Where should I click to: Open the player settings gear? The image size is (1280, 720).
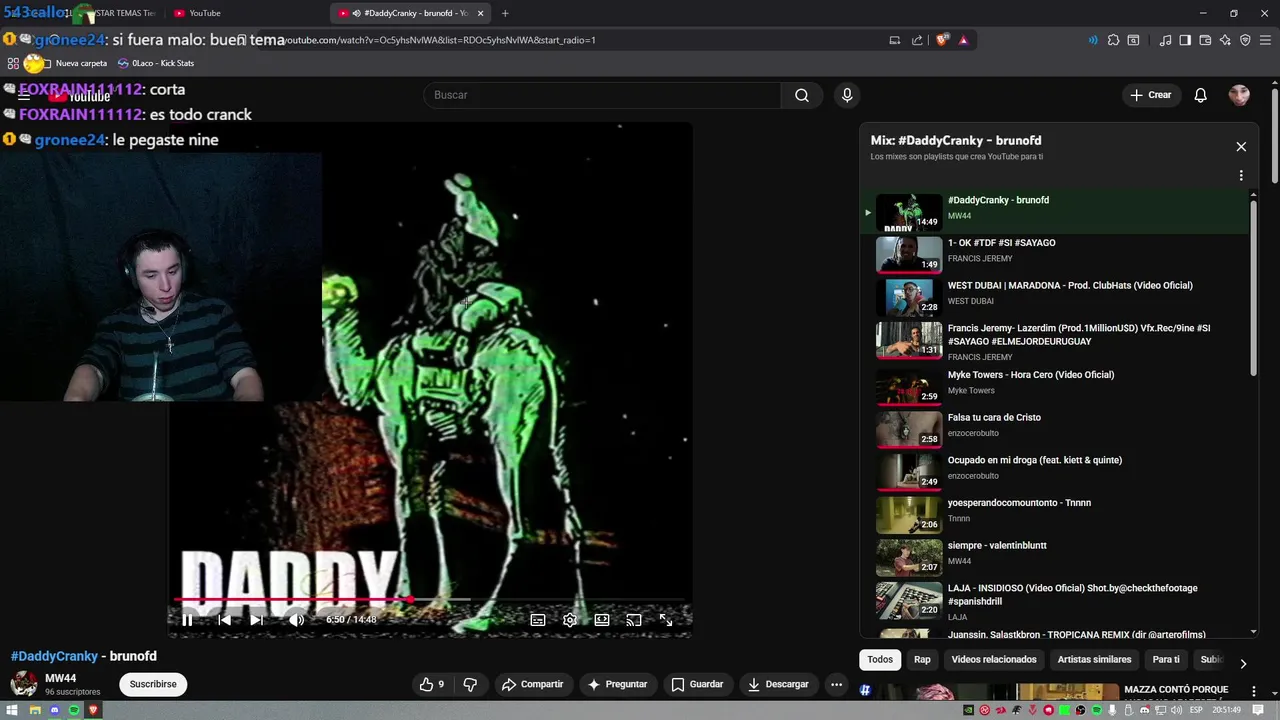point(570,620)
